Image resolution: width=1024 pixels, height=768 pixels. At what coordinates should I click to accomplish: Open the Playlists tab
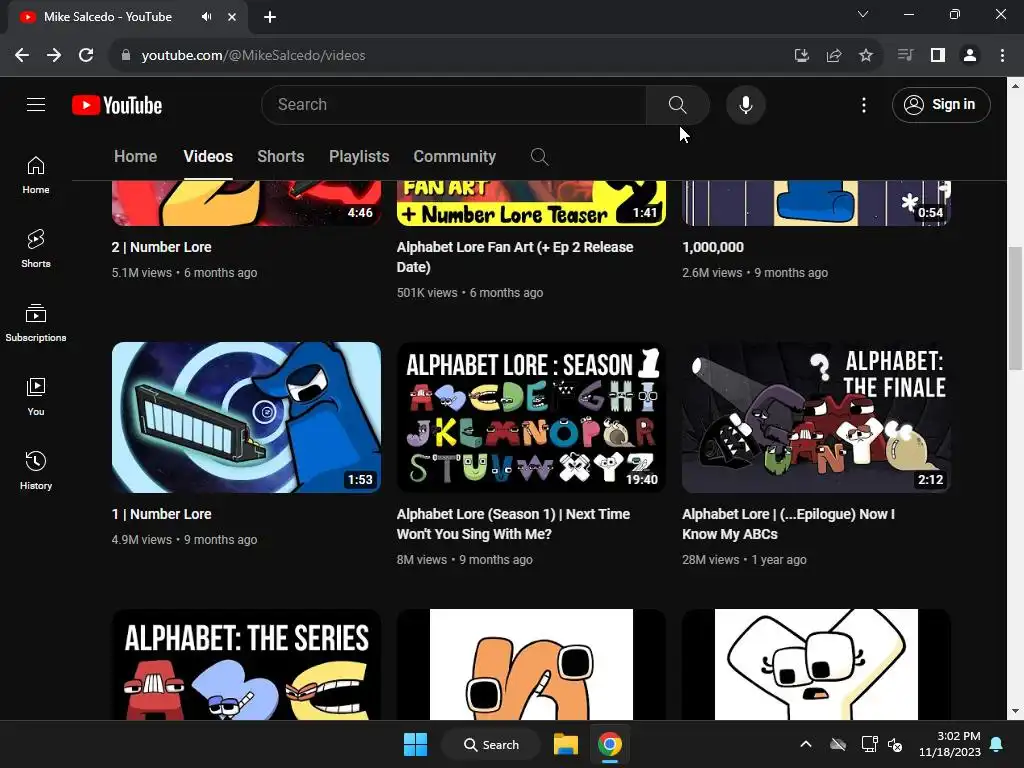359,157
